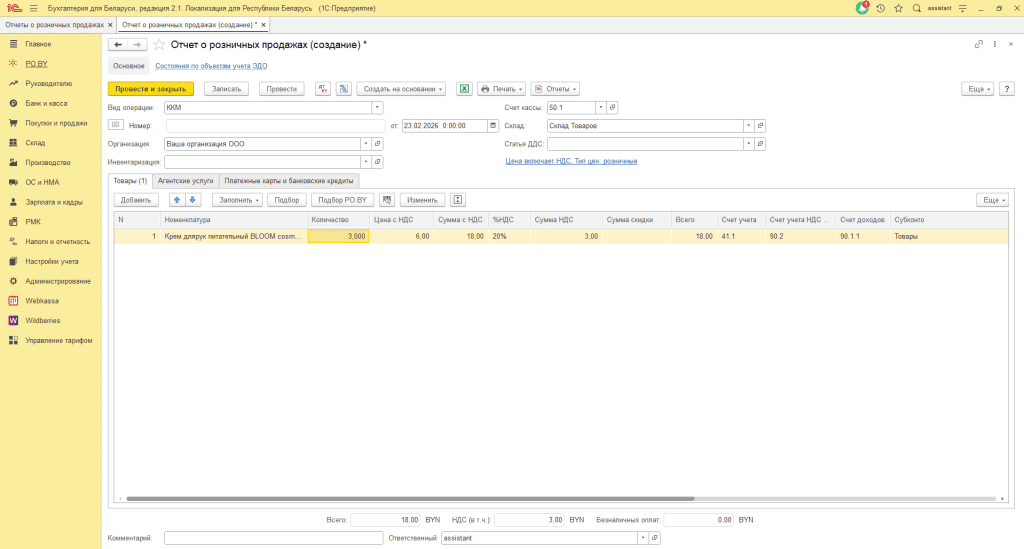
Task: Switch to the Агентские услуги tab
Action: (x=186, y=181)
